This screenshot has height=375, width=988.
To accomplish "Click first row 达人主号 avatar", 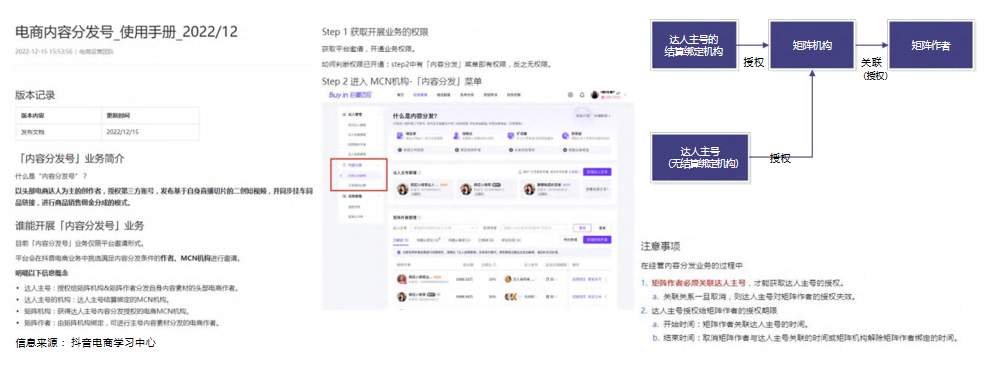I will point(508,279).
